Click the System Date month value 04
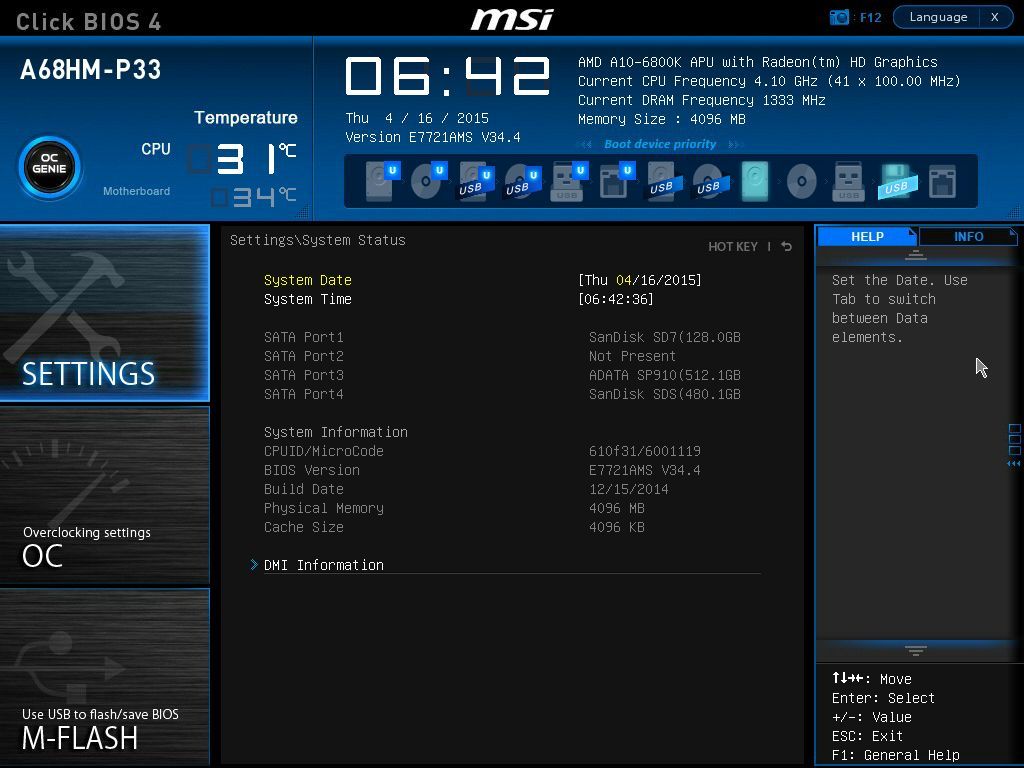The width and height of the screenshot is (1024, 768). tap(624, 280)
